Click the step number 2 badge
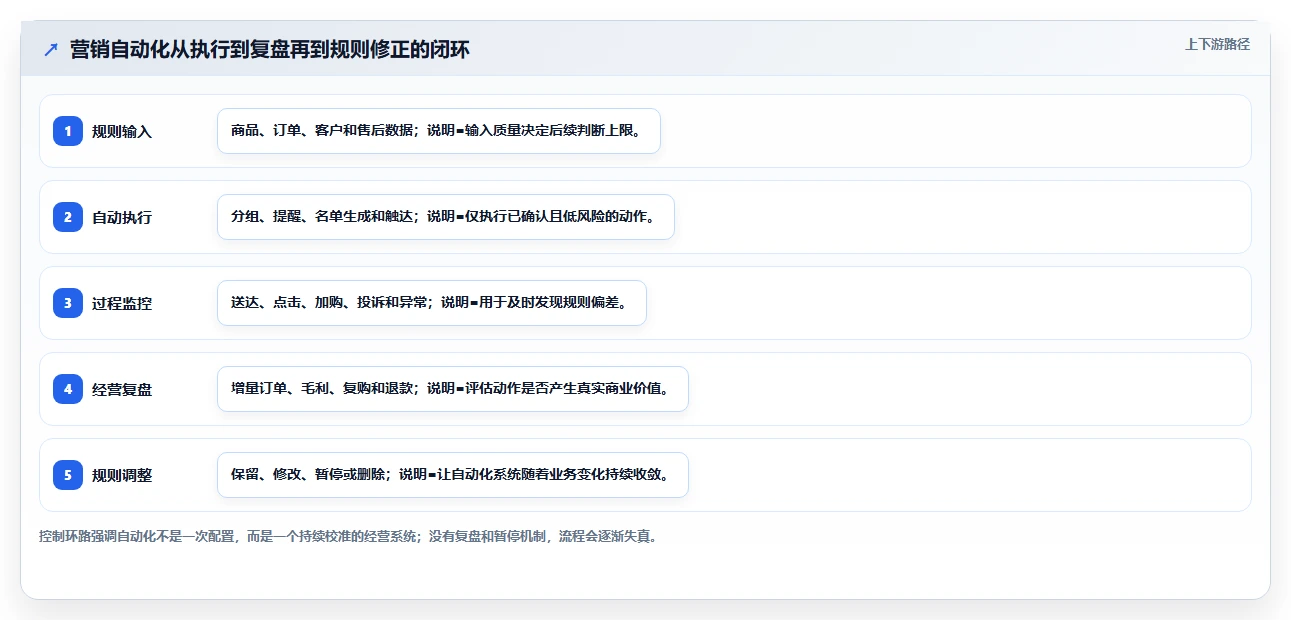Image resolution: width=1291 pixels, height=620 pixels. pos(68,216)
